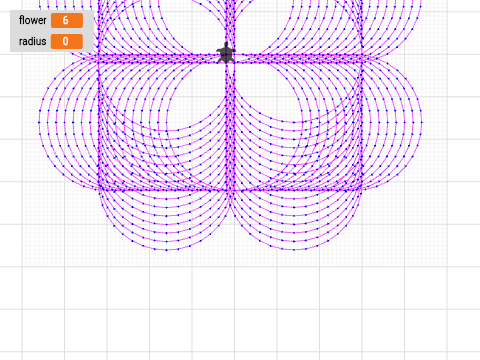Click the bottom-left corner of the drawn square
Screen dimensions: 480x360
coord(100,190)
